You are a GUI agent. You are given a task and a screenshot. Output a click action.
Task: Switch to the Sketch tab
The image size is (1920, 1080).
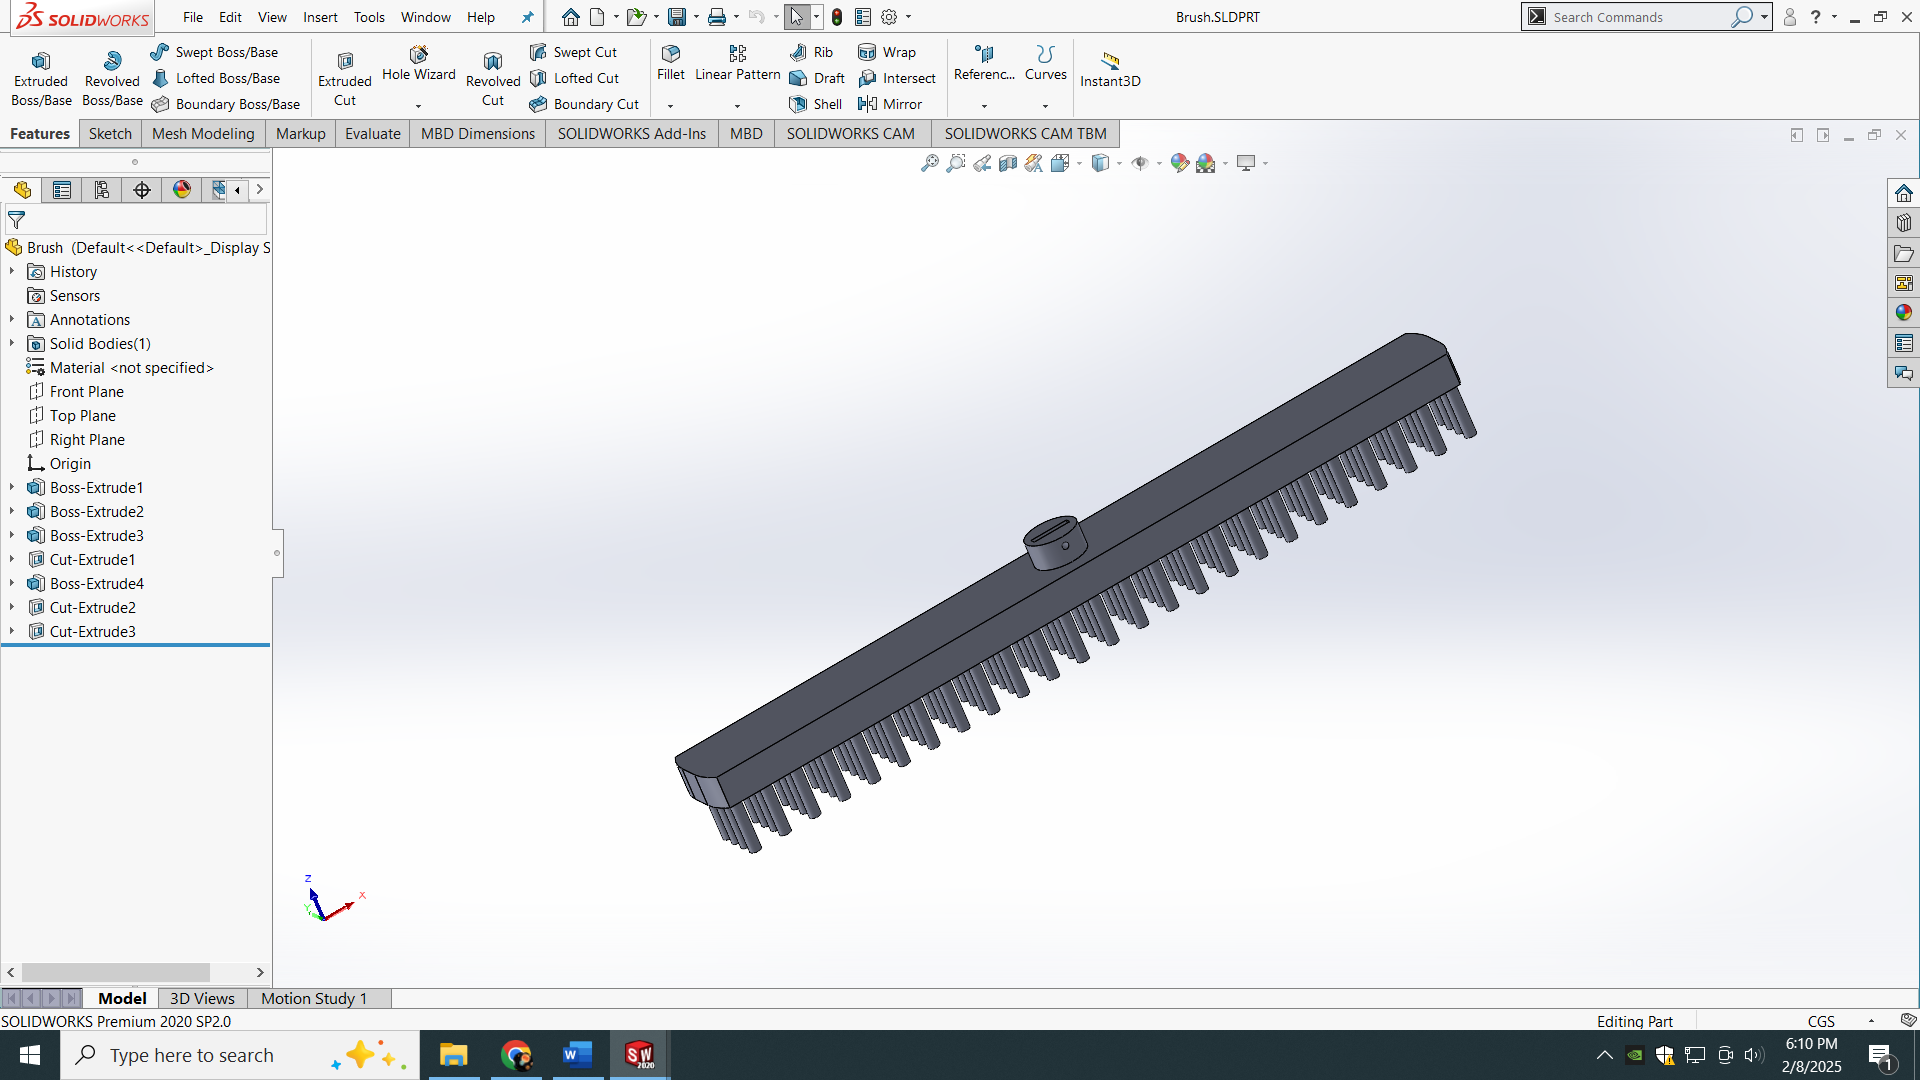(x=110, y=134)
